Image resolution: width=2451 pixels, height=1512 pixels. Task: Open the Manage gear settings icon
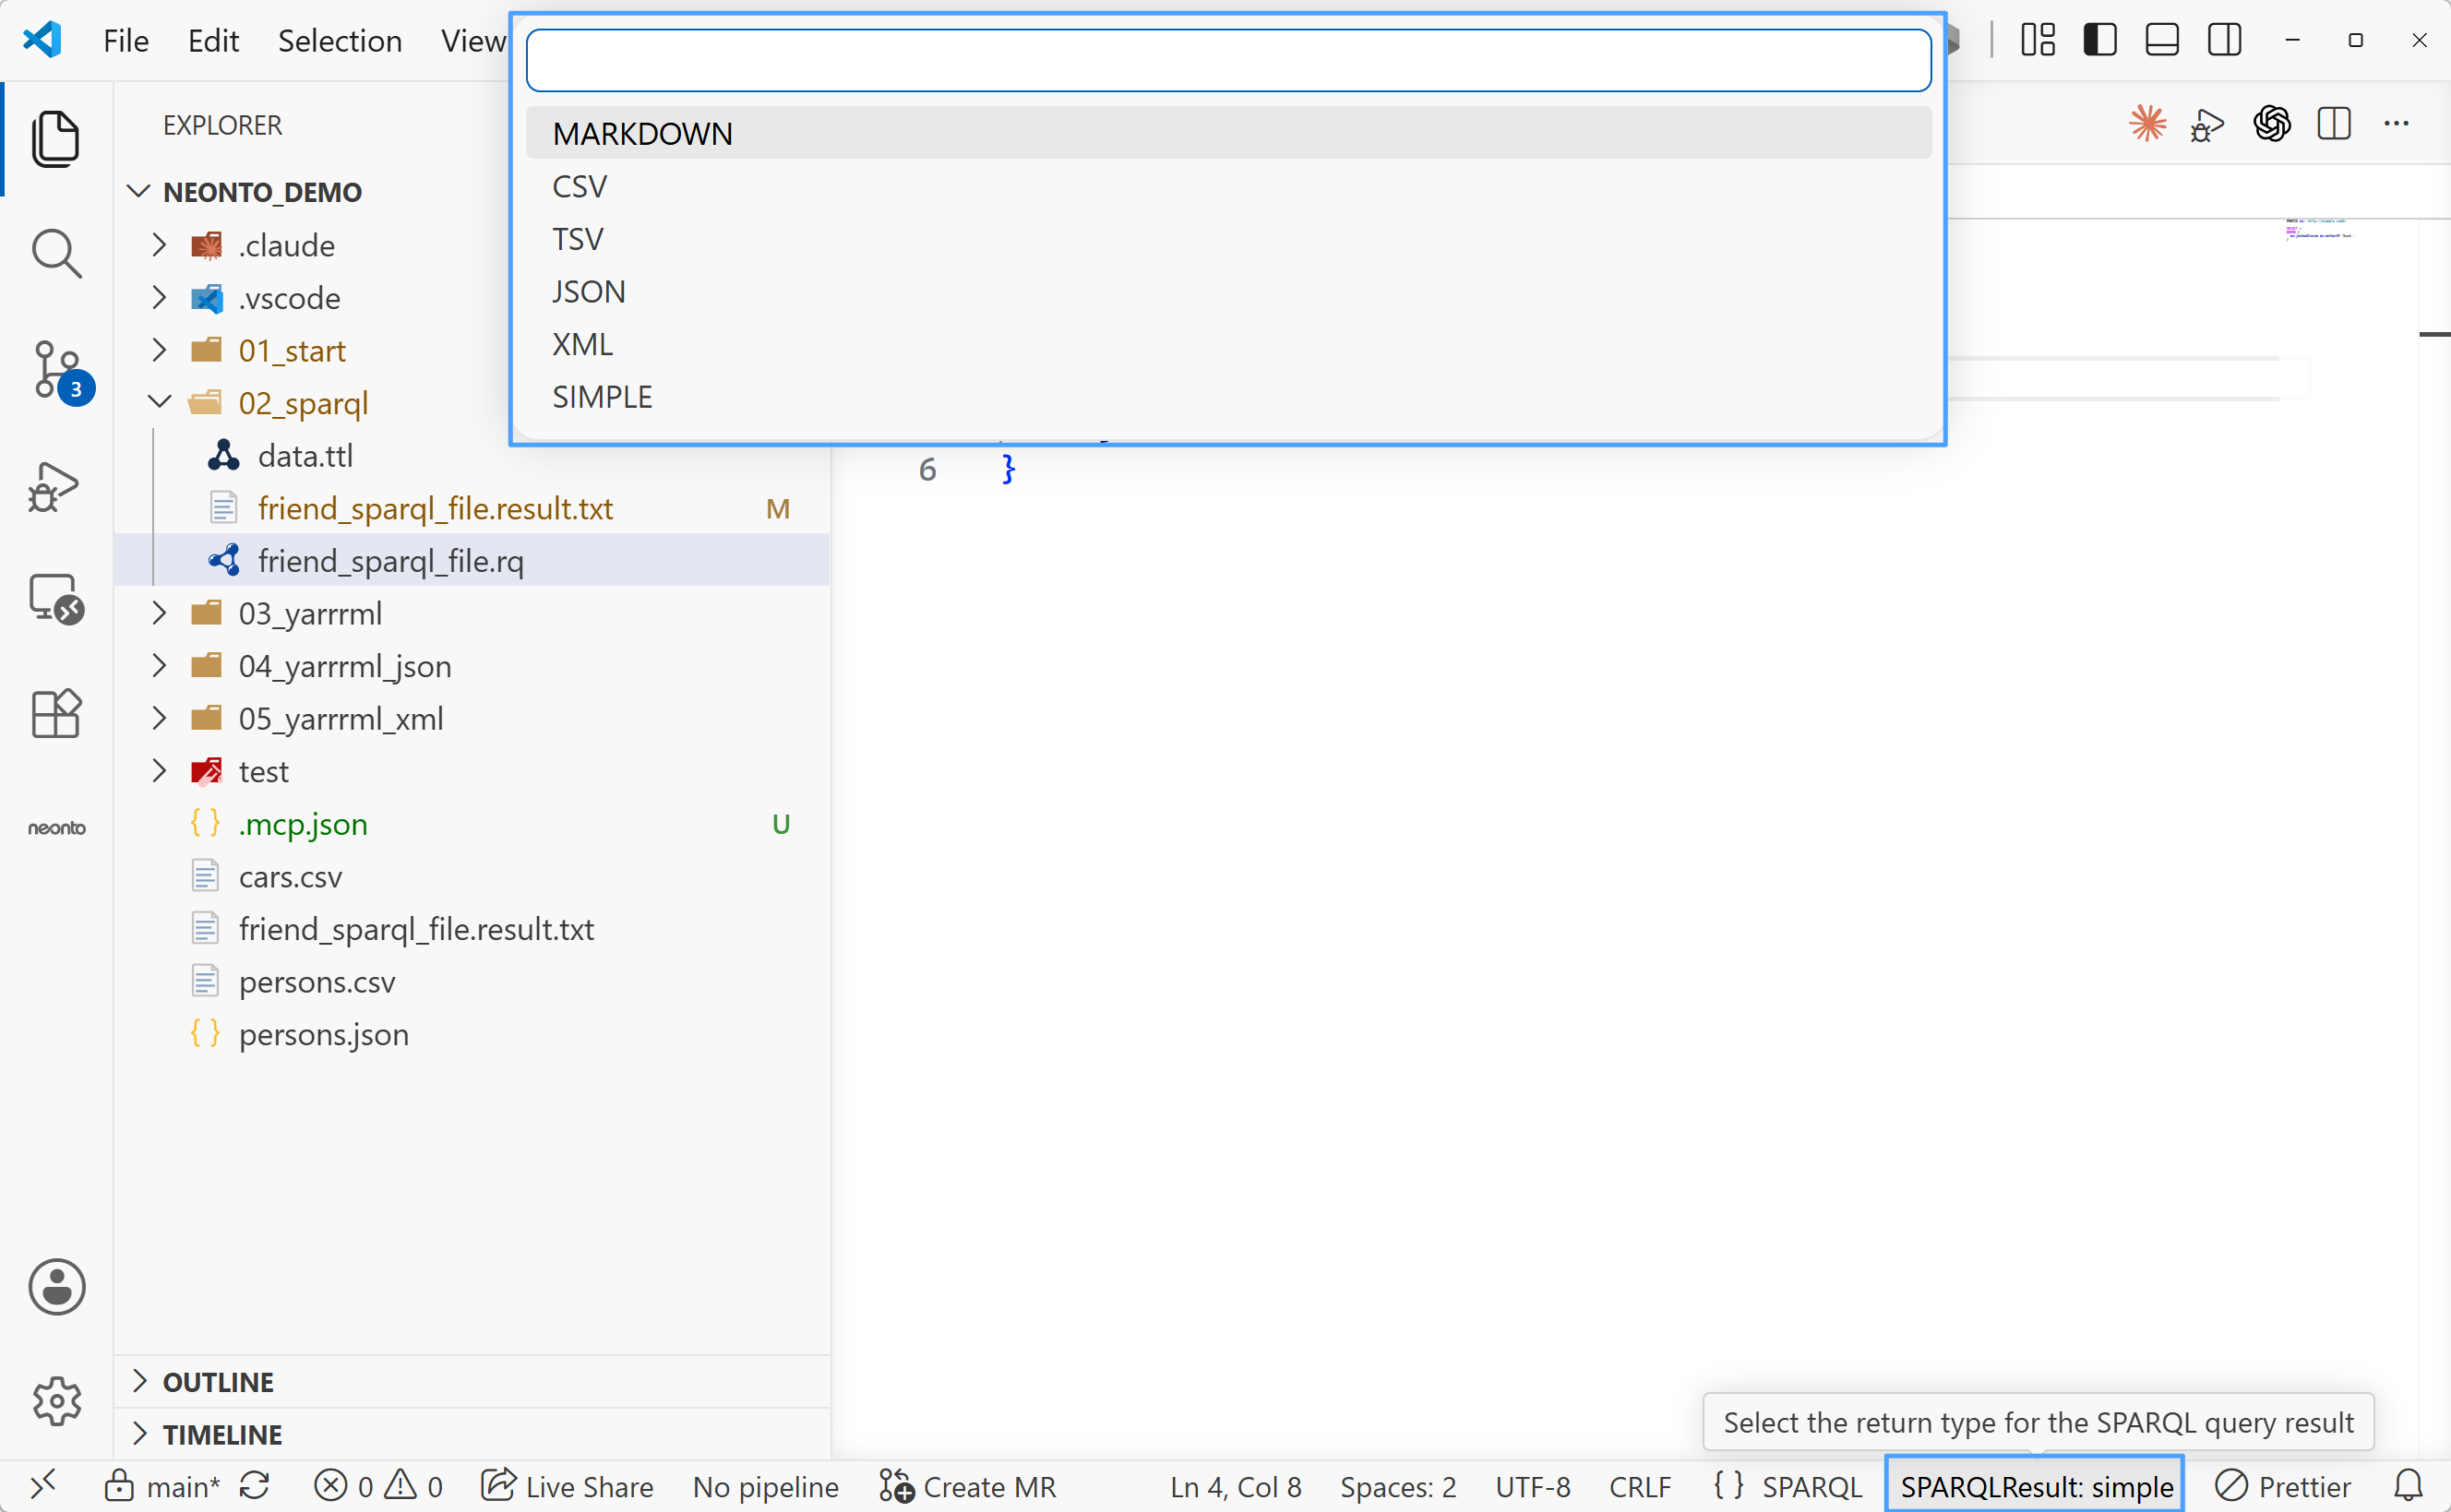pos(57,1400)
